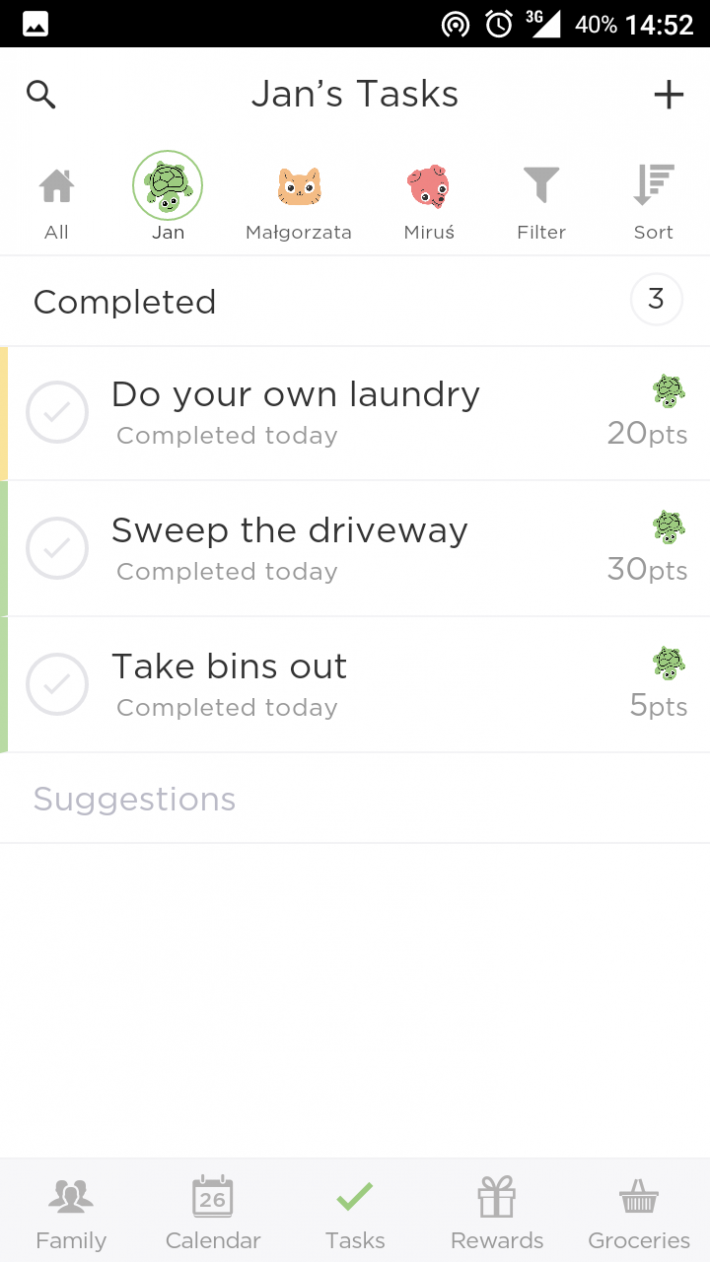The image size is (710, 1262).
Task: Select Jan's turtle avatar filter
Action: 167,186
